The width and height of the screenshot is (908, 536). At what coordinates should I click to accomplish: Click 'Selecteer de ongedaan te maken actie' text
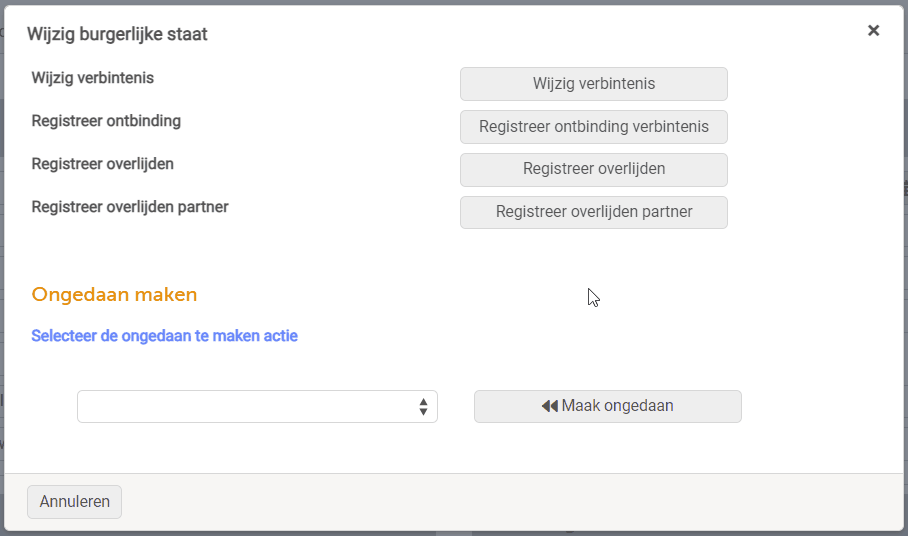[x=164, y=336]
